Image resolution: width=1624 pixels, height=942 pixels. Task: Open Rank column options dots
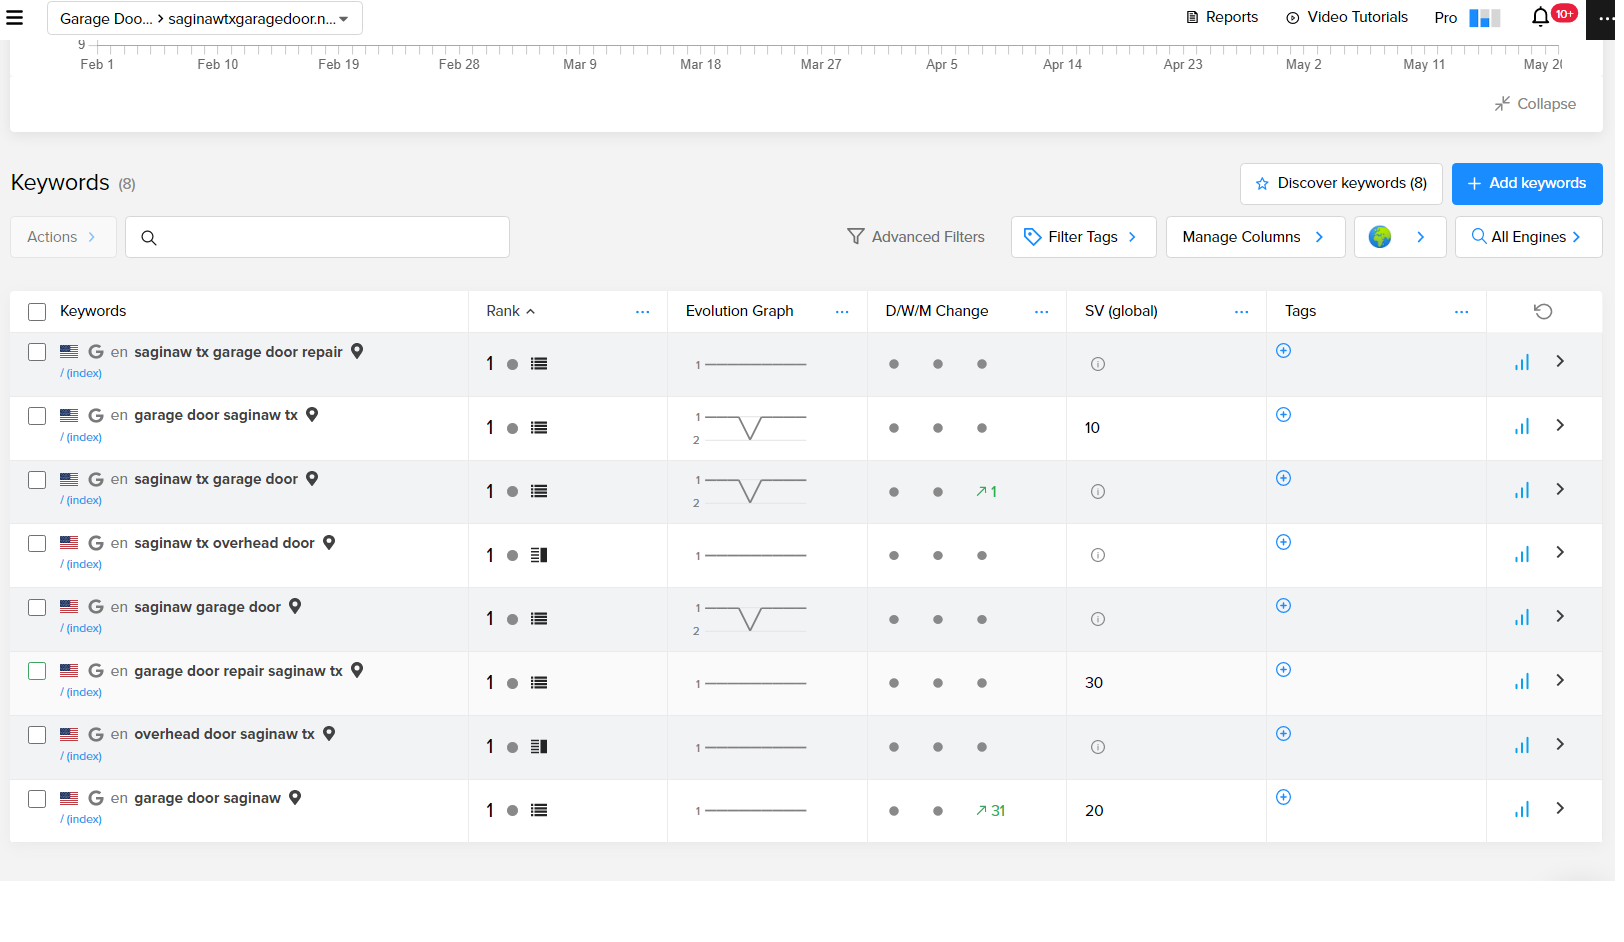tap(642, 312)
